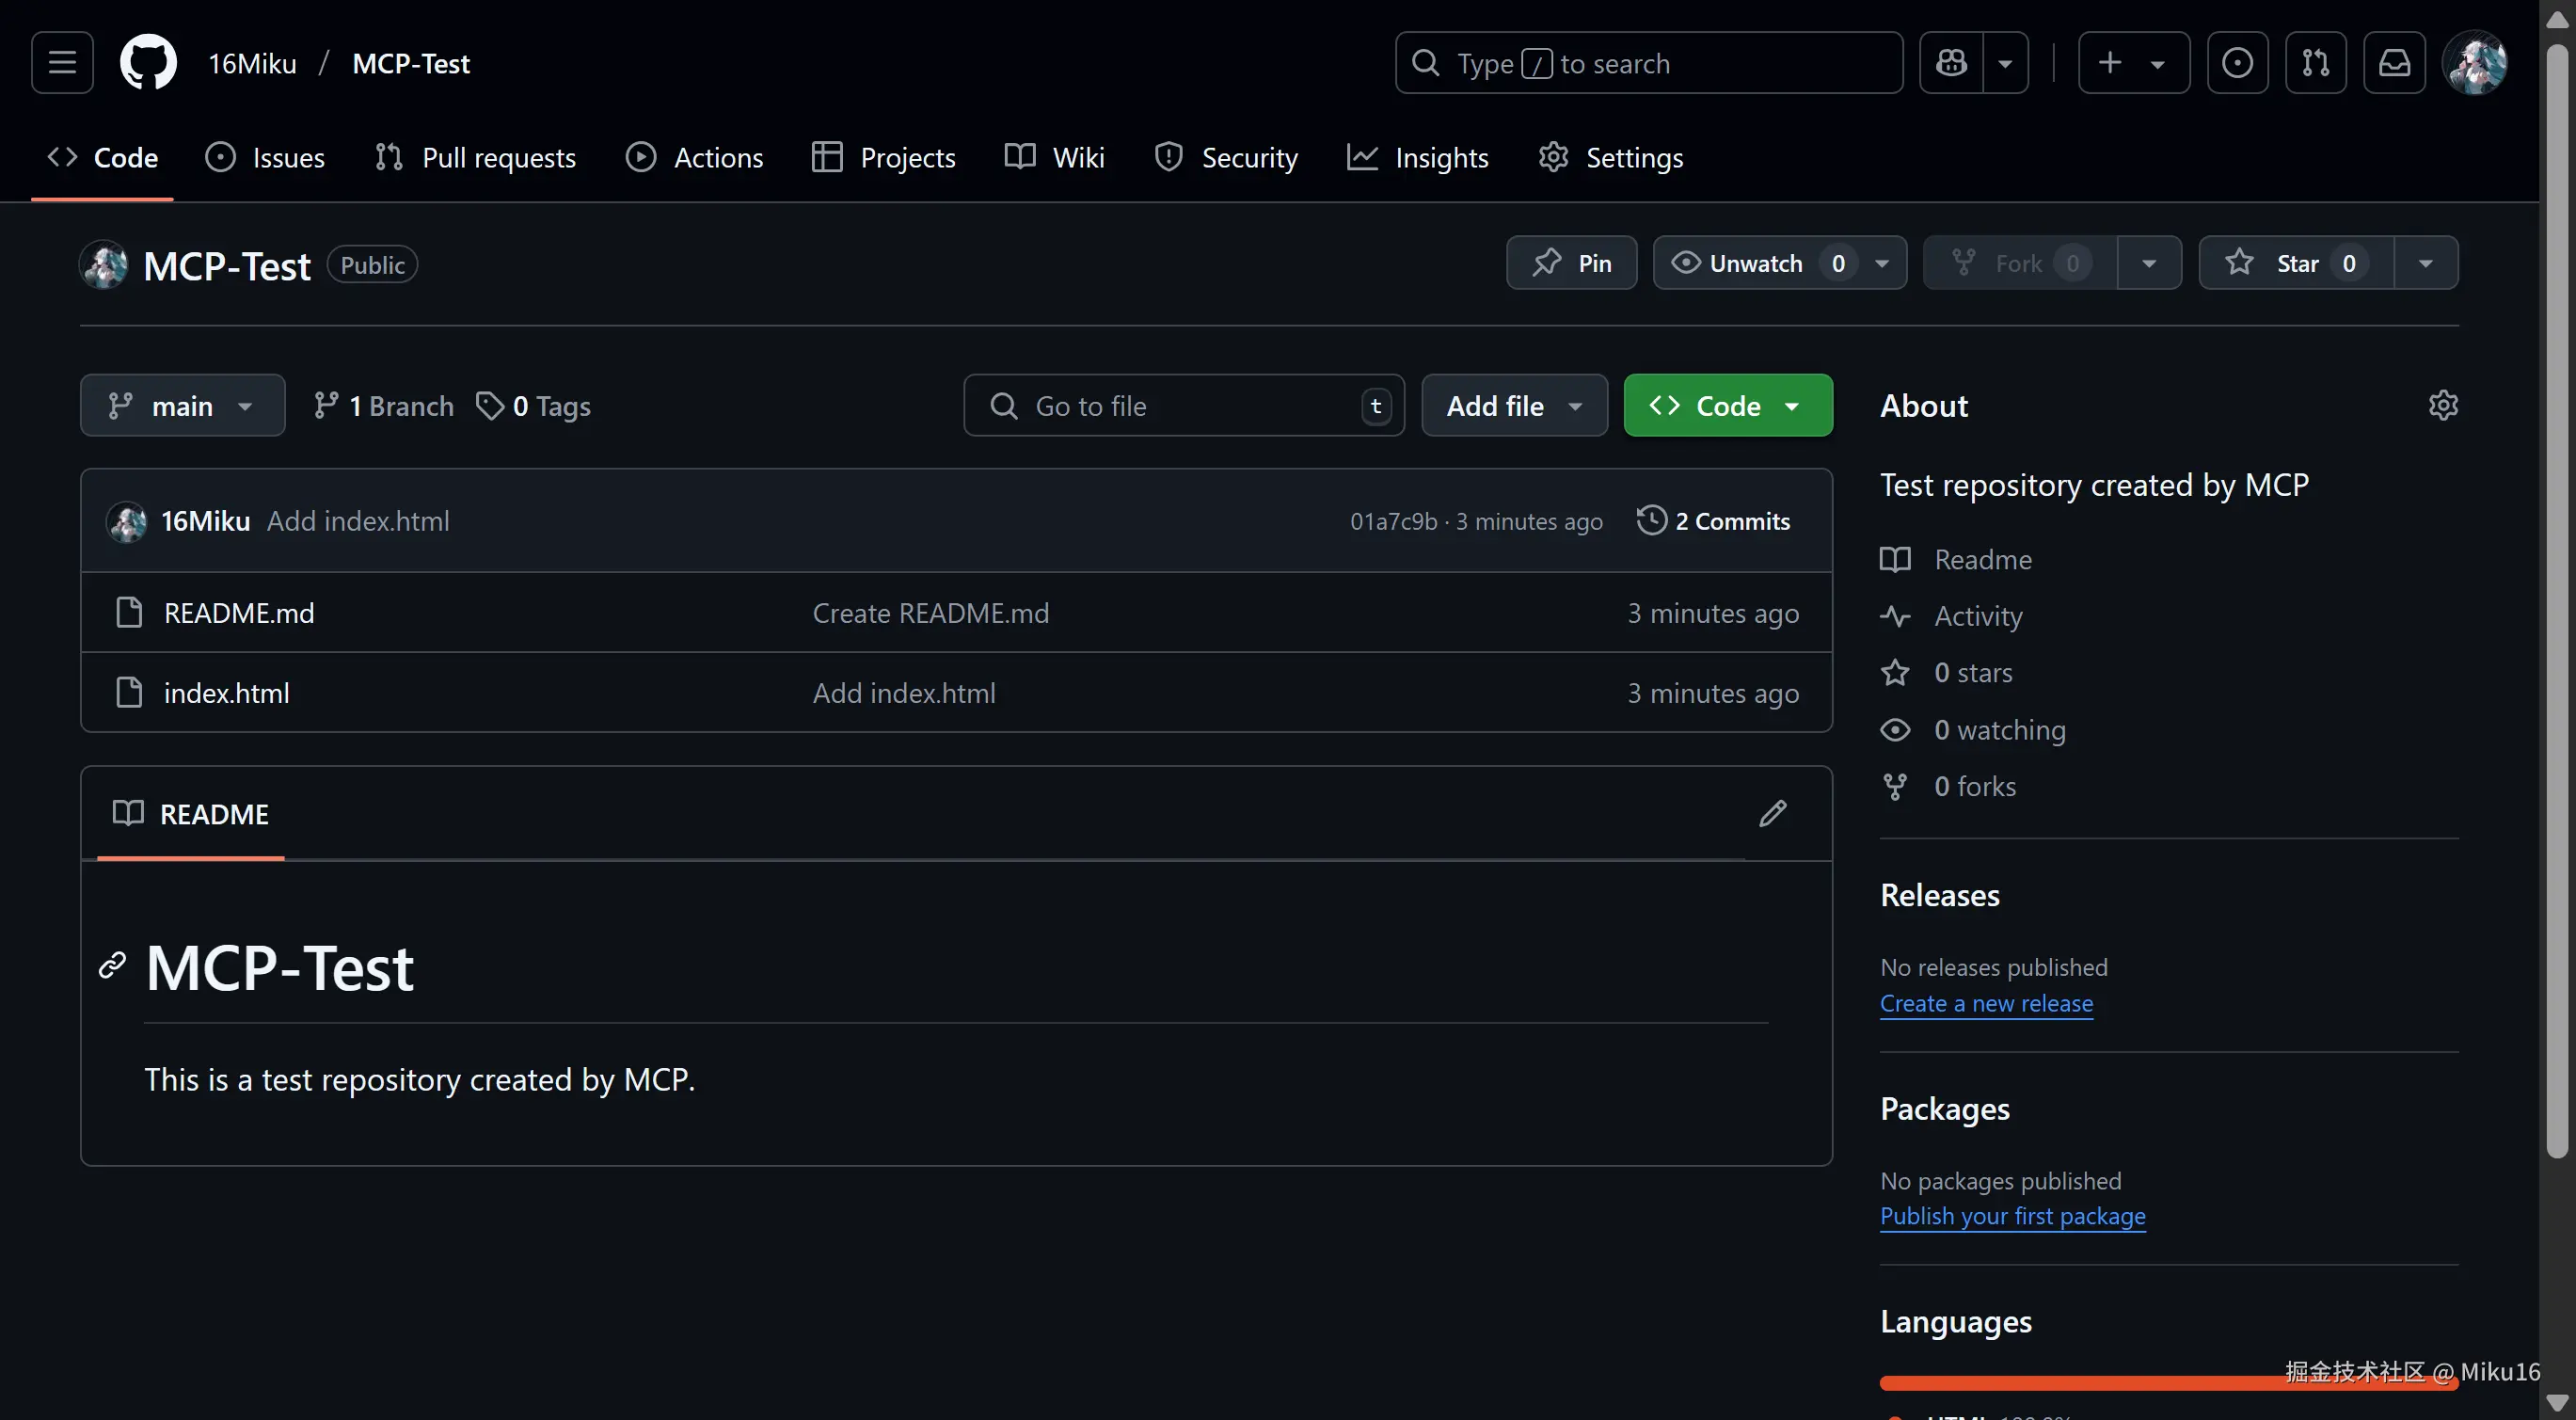
Task: Click the index.html file icon
Action: click(129, 692)
